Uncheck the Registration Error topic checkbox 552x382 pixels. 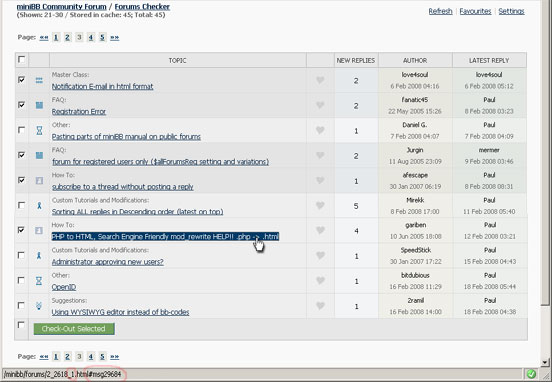pyautogui.click(x=21, y=105)
